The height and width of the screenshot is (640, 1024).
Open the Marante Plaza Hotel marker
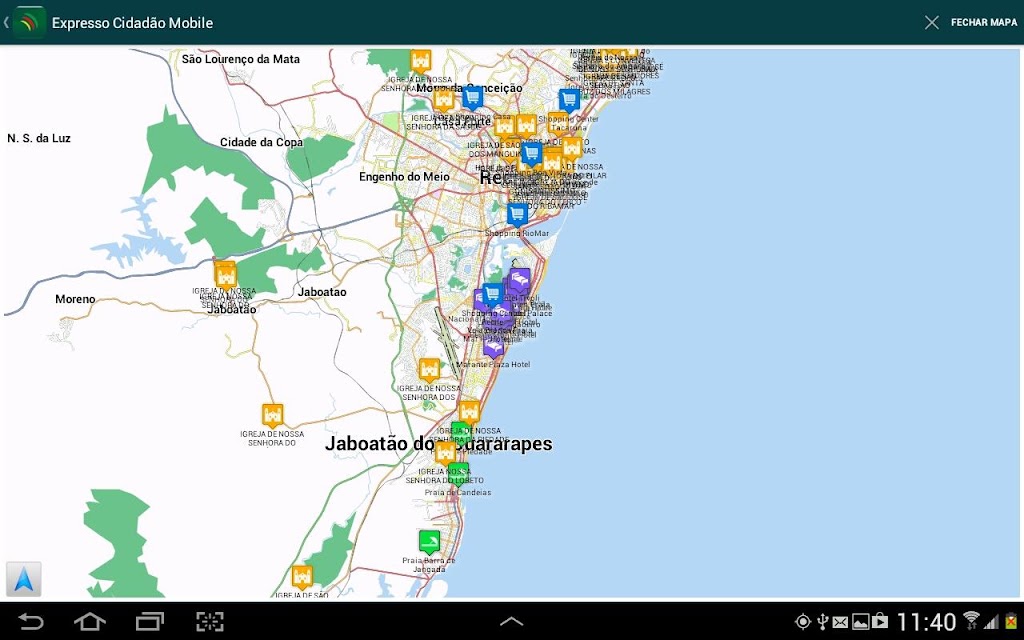pos(494,347)
